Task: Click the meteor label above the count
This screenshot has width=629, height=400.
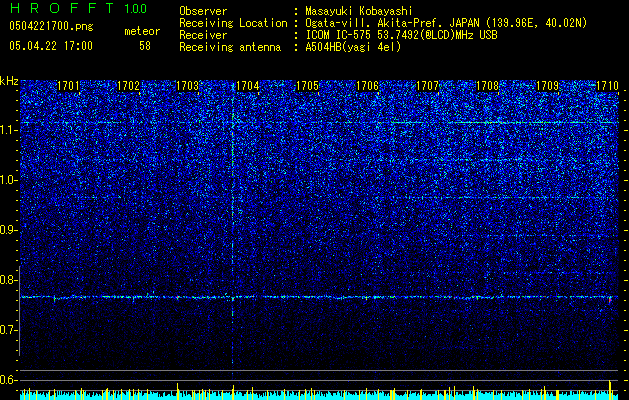Action: pyautogui.click(x=142, y=31)
